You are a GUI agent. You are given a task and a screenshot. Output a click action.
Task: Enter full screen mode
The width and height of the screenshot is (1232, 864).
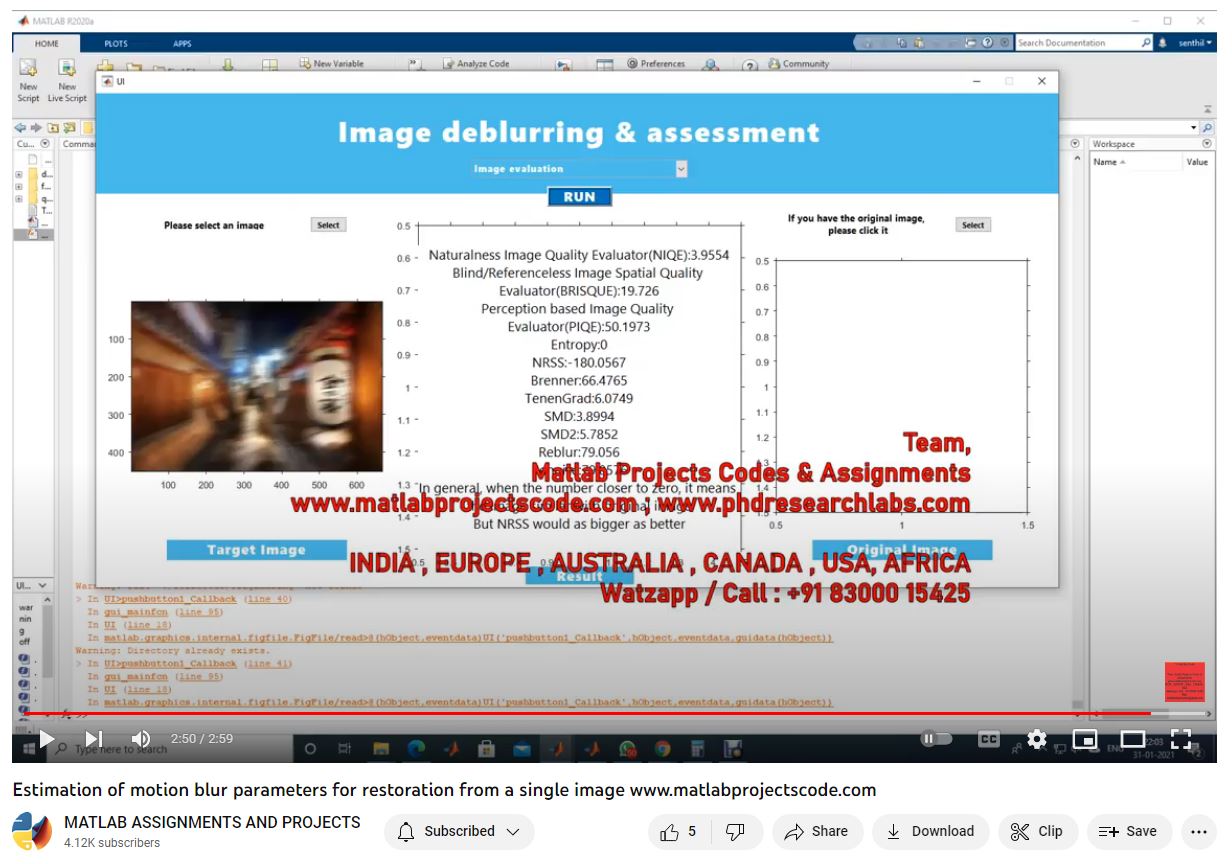(x=1181, y=739)
